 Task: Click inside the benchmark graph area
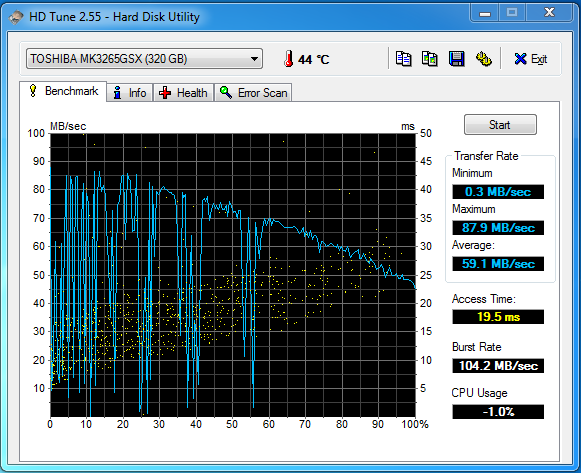point(233,275)
